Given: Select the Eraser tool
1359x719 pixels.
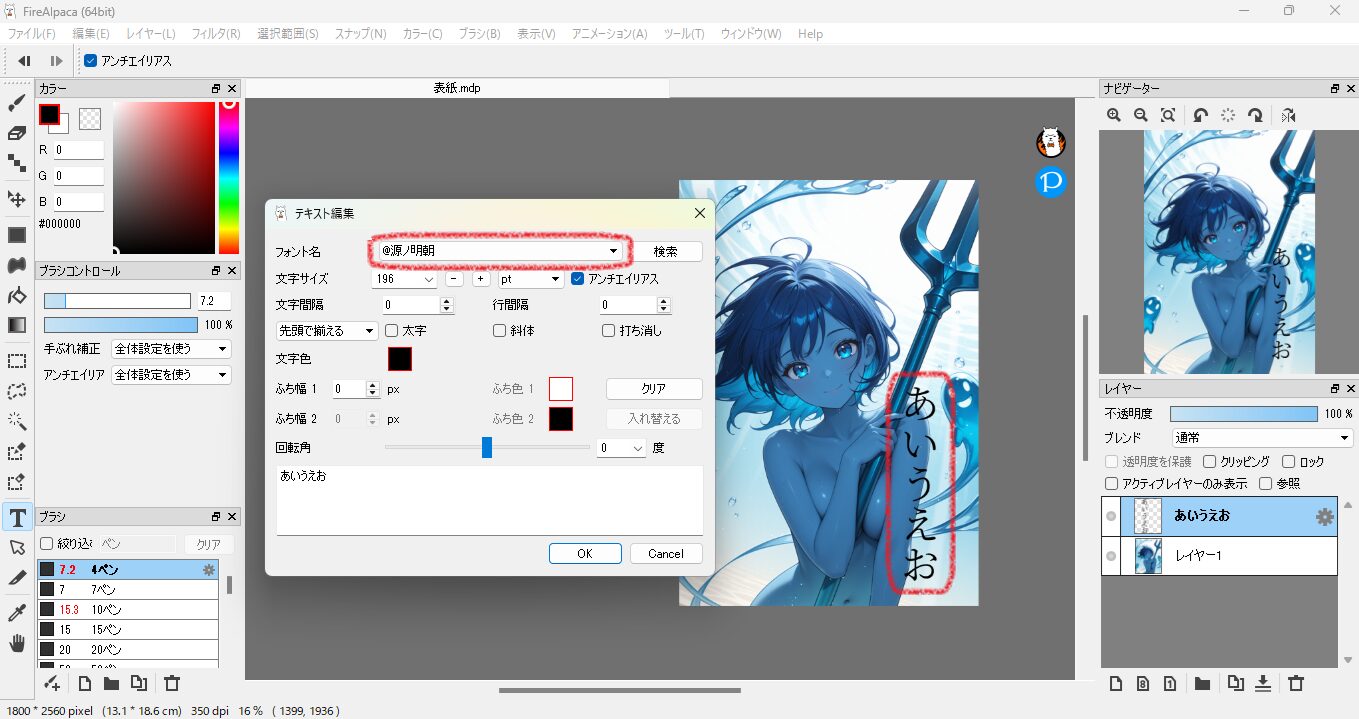Looking at the screenshot, I should click(x=17, y=133).
